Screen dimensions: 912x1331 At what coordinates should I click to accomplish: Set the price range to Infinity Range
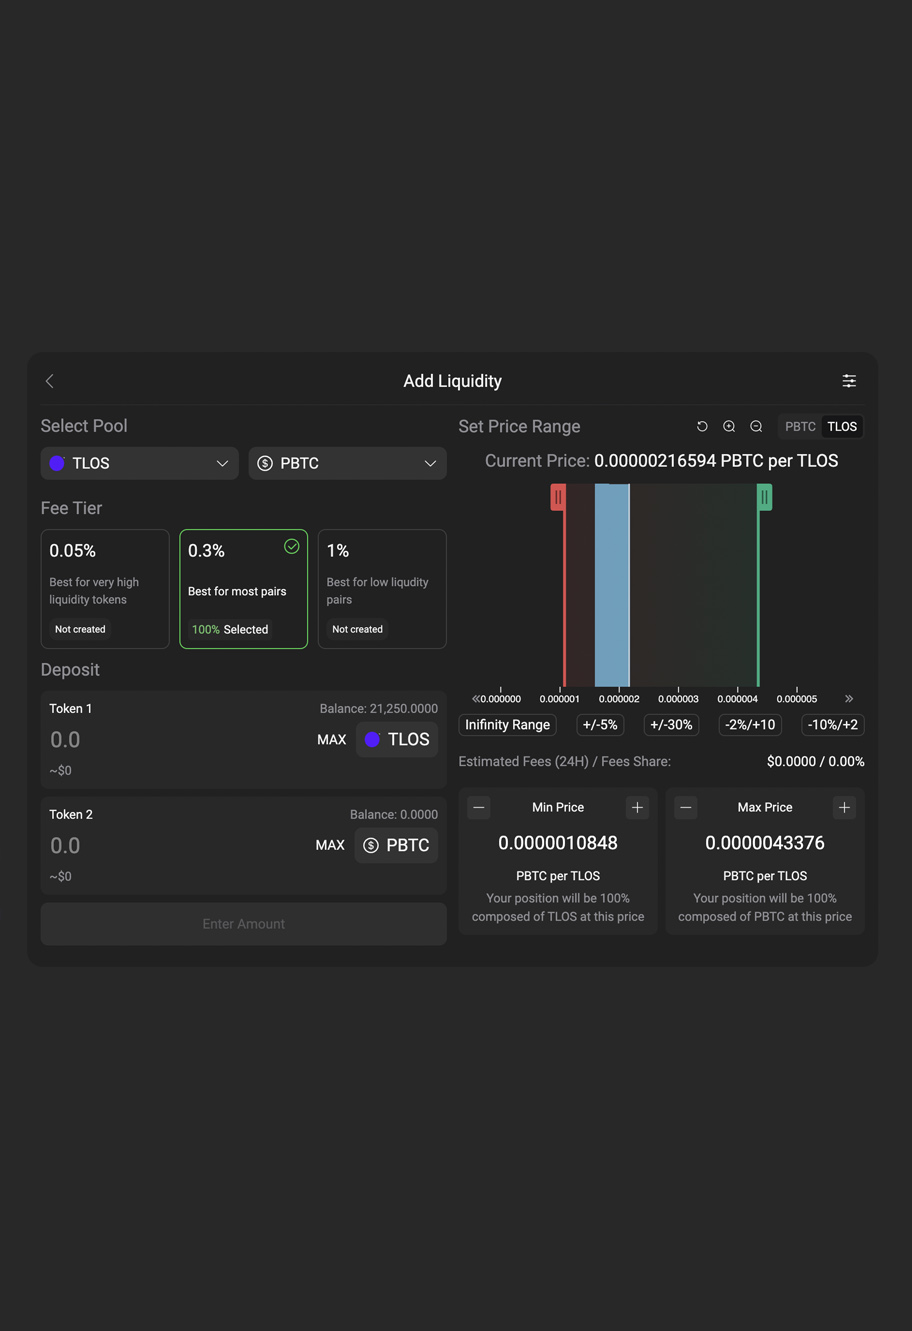click(507, 724)
